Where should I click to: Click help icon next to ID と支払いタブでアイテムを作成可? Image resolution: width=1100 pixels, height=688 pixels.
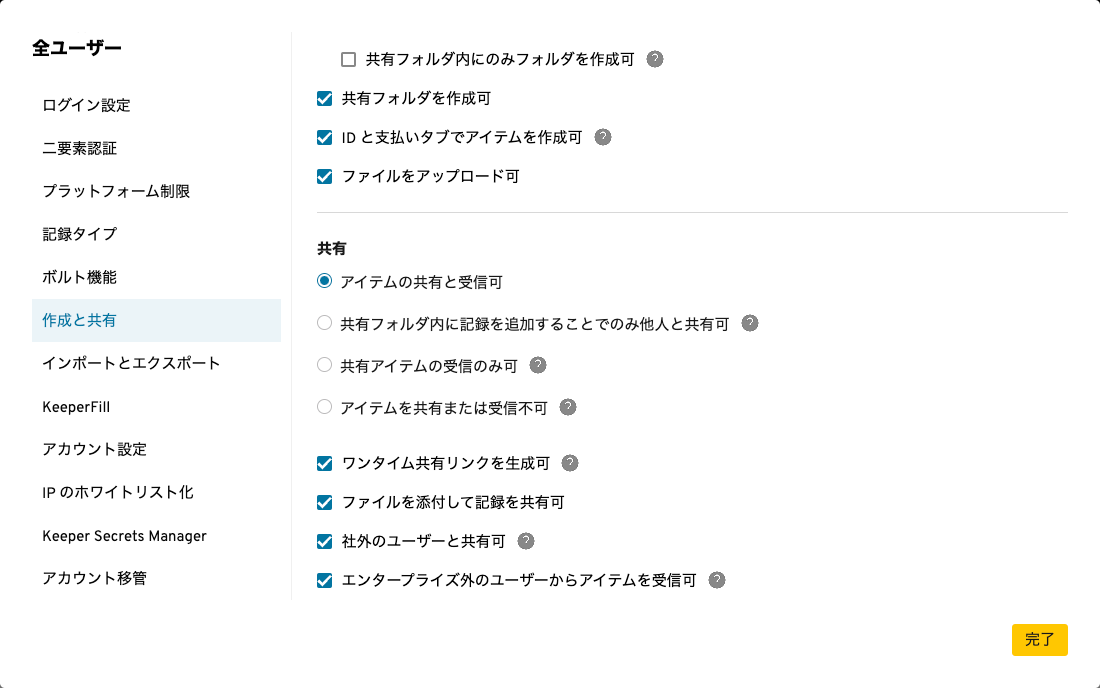pyautogui.click(x=603, y=137)
